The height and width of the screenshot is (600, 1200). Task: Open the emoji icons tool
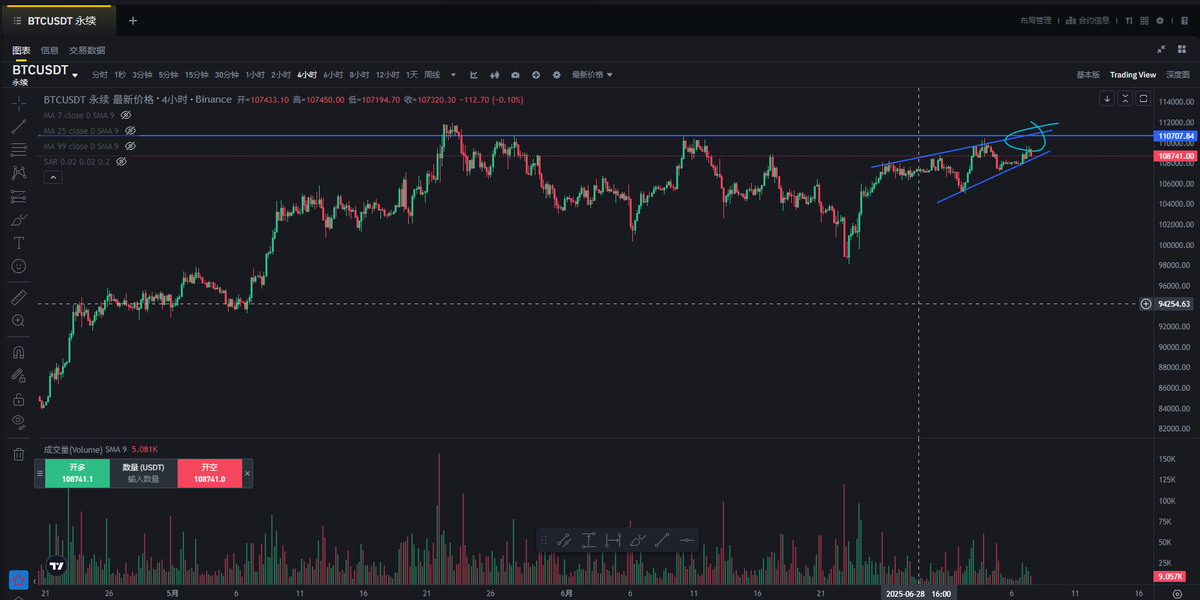18,266
